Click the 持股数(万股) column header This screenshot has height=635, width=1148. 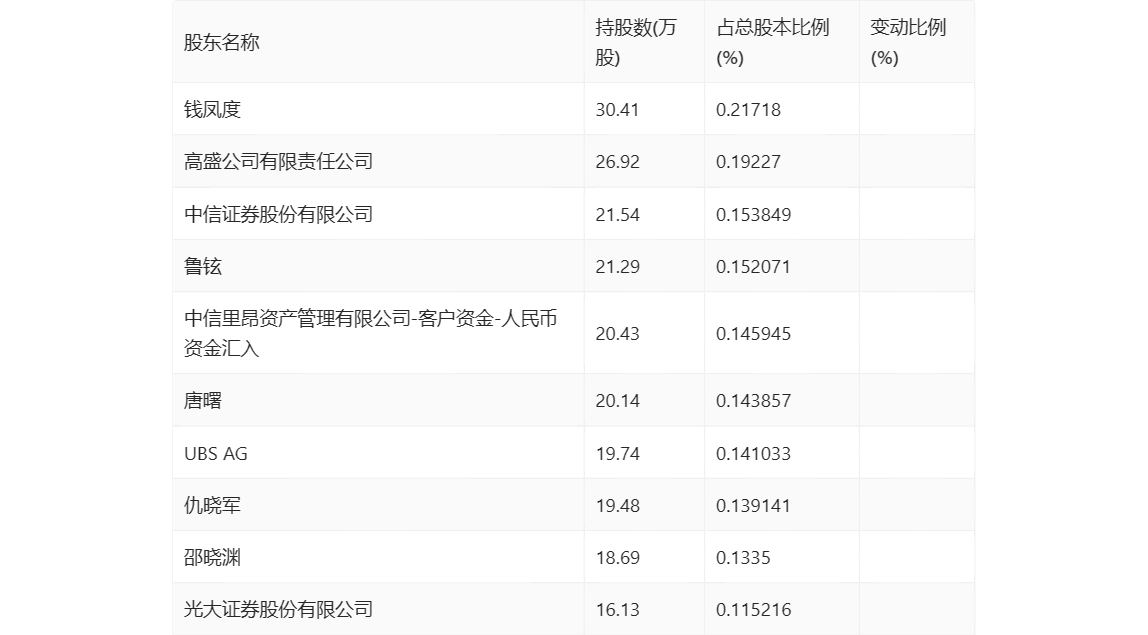(636, 42)
